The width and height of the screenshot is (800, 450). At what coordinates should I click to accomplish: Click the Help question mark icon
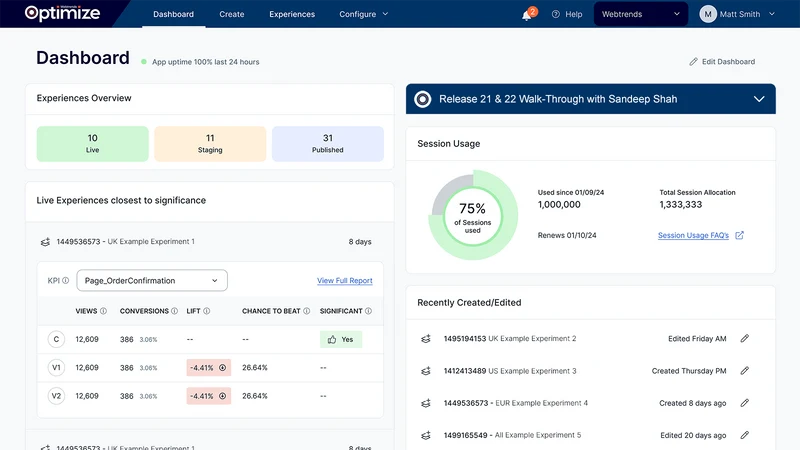click(x=556, y=14)
